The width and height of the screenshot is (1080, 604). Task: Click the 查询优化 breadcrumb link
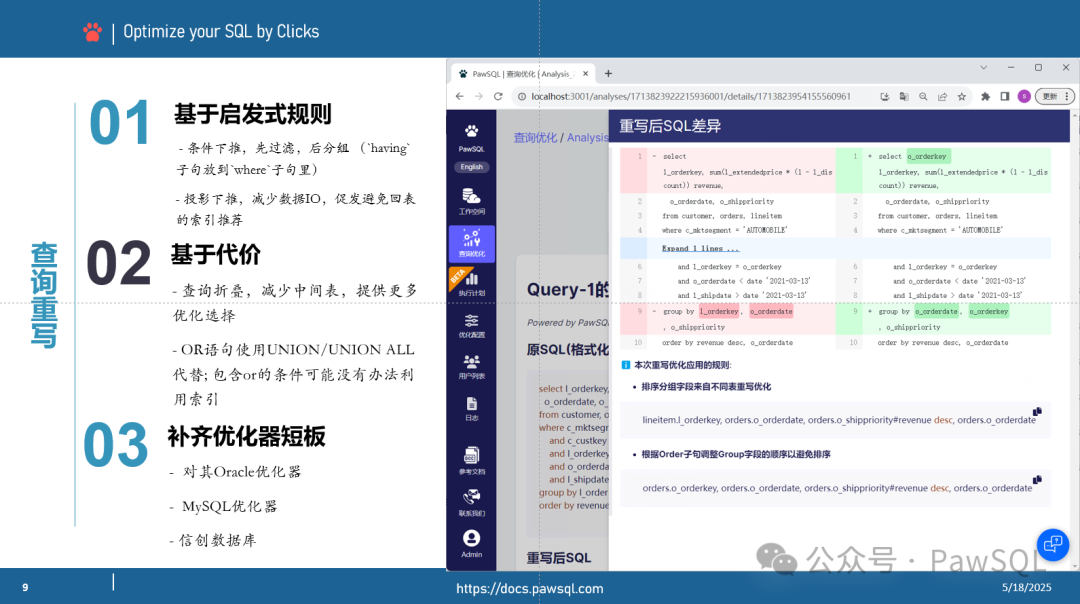(x=535, y=137)
